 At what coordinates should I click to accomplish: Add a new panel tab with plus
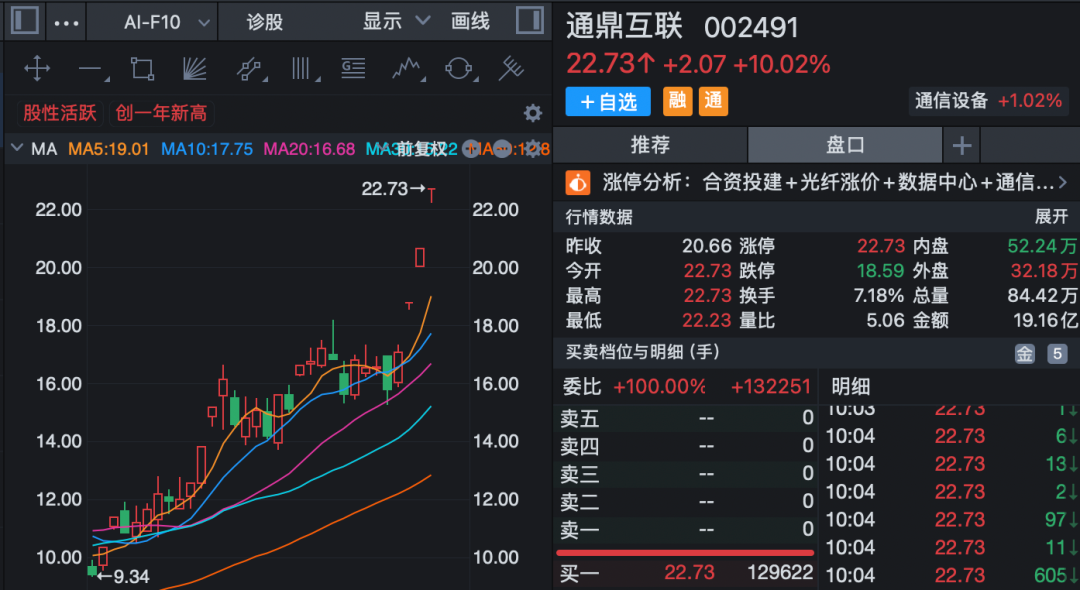coord(962,145)
